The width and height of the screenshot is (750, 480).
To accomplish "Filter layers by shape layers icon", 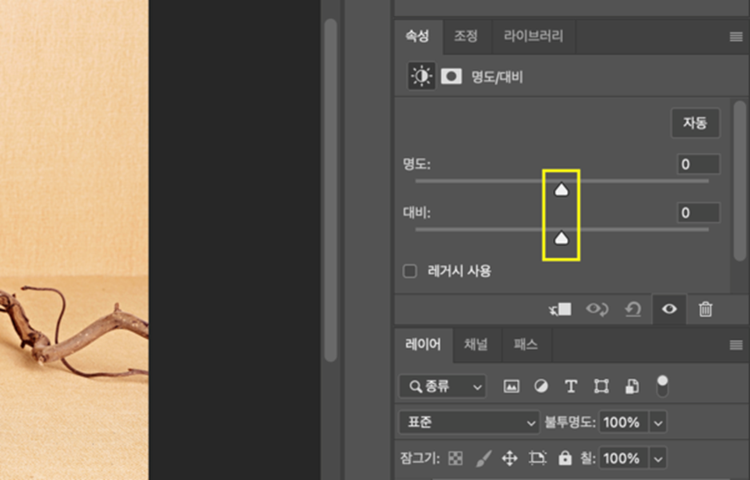I will (x=601, y=386).
